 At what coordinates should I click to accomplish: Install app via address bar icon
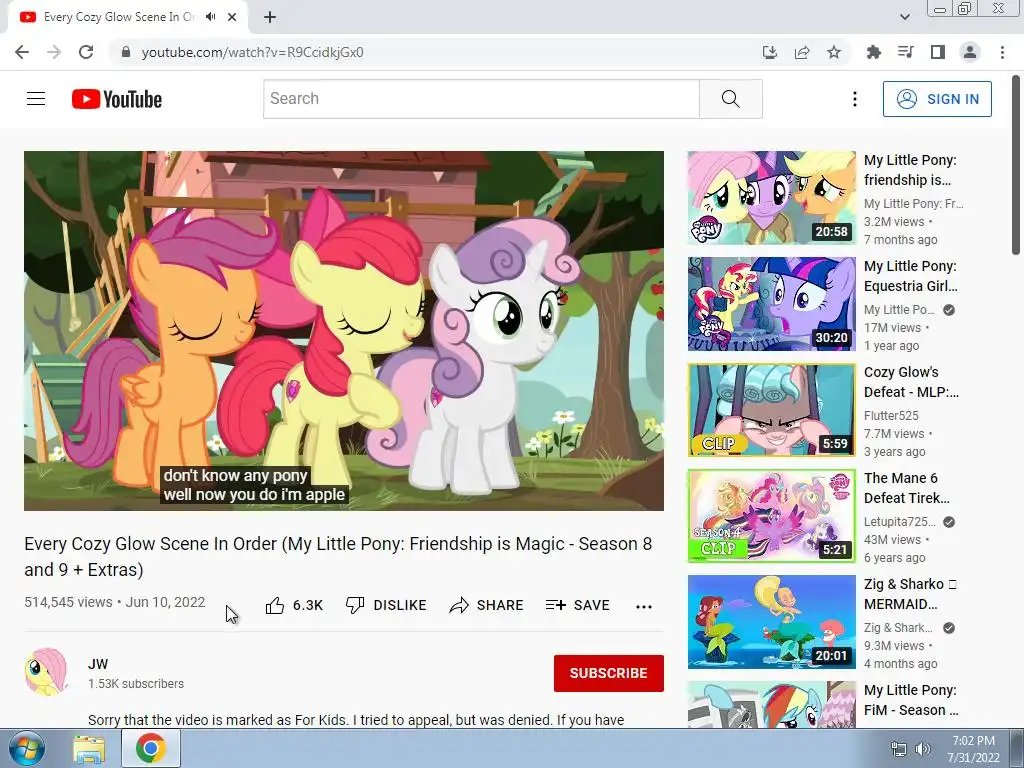(770, 52)
